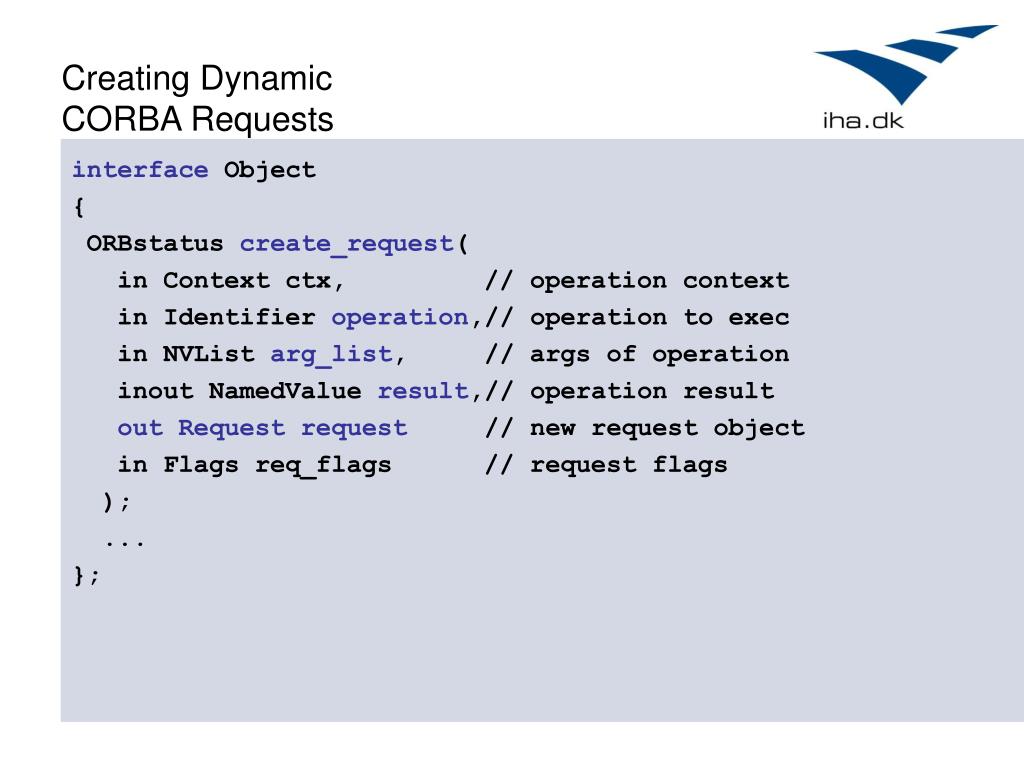Click the opening '{' brace
1024x768 pixels.
[79, 207]
